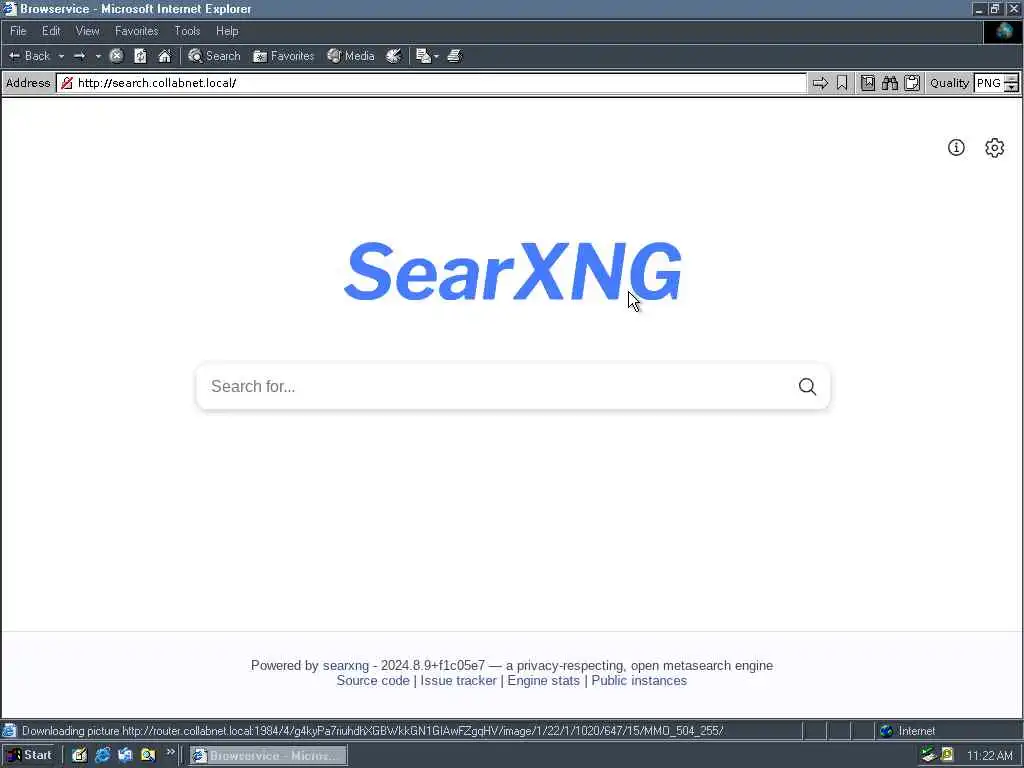Launch Outlook Express from quick launch
This screenshot has height=768, width=1024.
125,756
